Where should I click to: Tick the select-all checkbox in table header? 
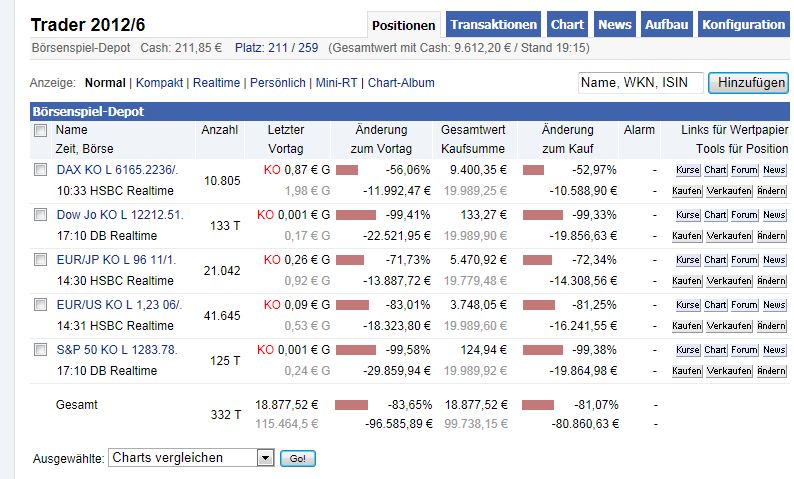tap(40, 130)
